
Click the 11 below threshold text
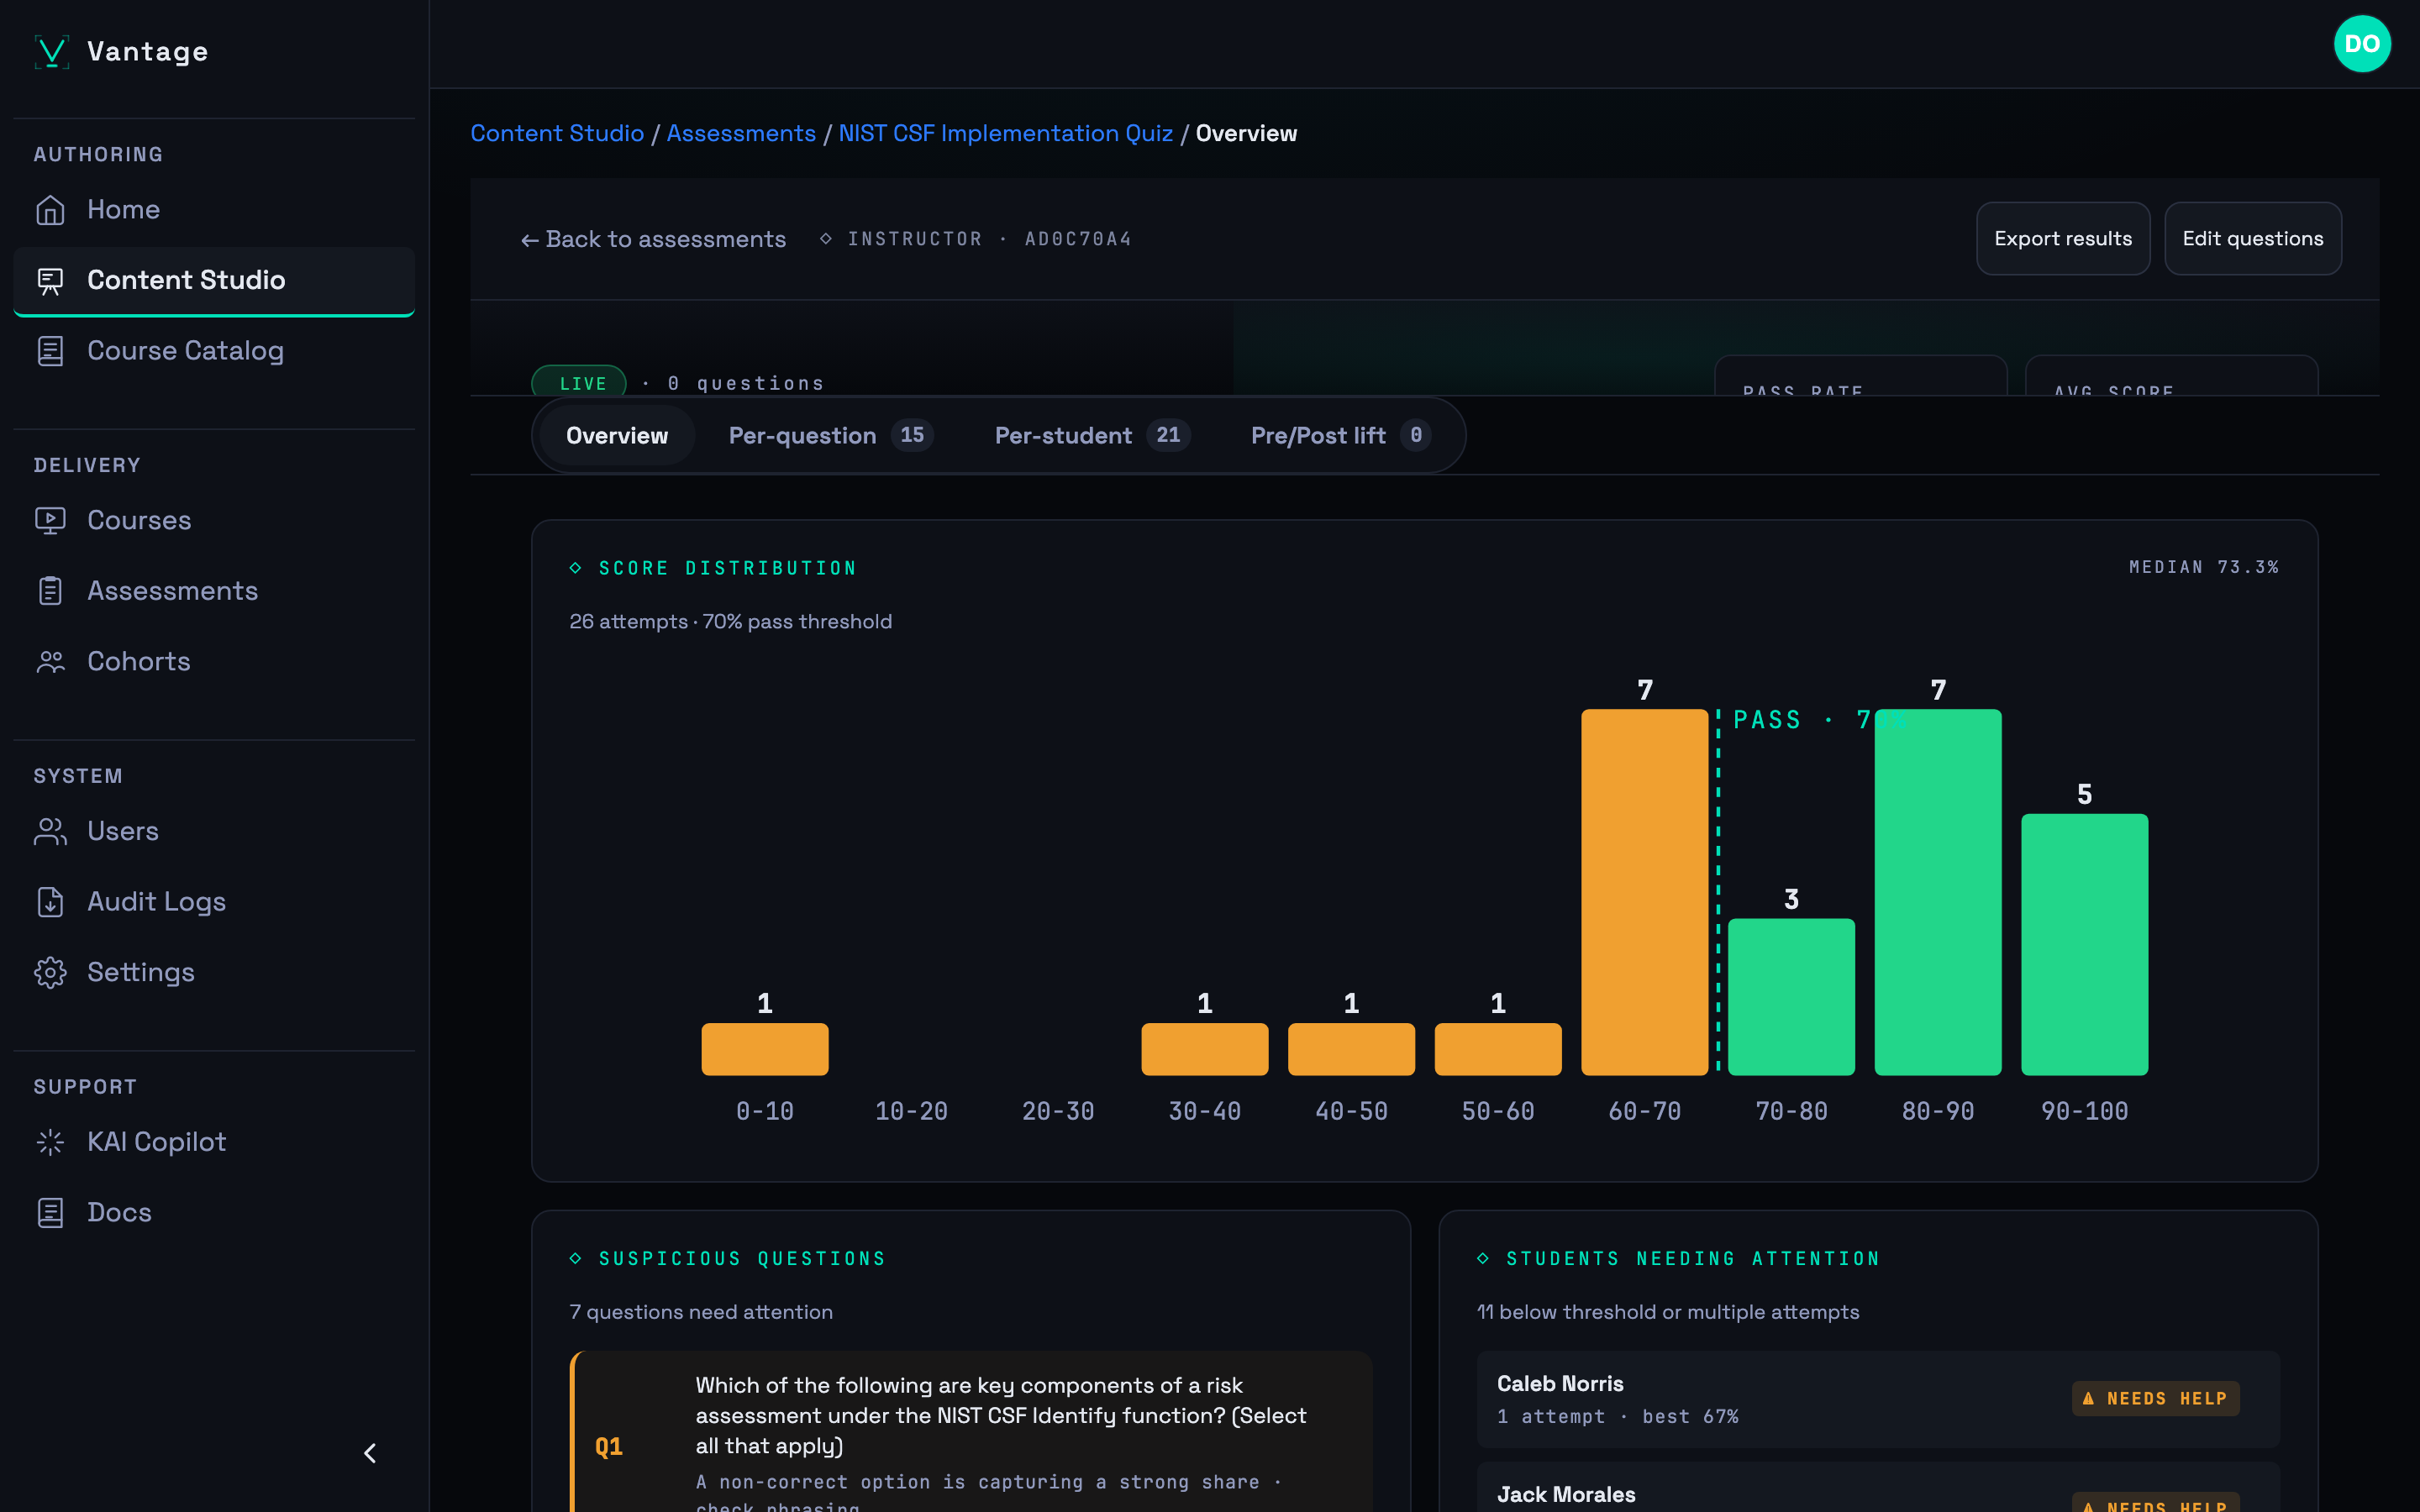click(x=1667, y=1312)
